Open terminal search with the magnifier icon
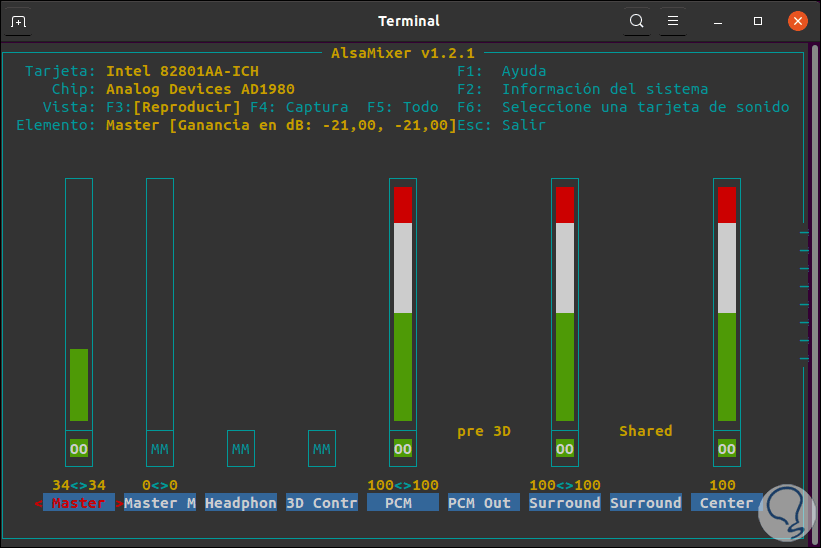Viewport: 821px width, 548px height. 636,21
